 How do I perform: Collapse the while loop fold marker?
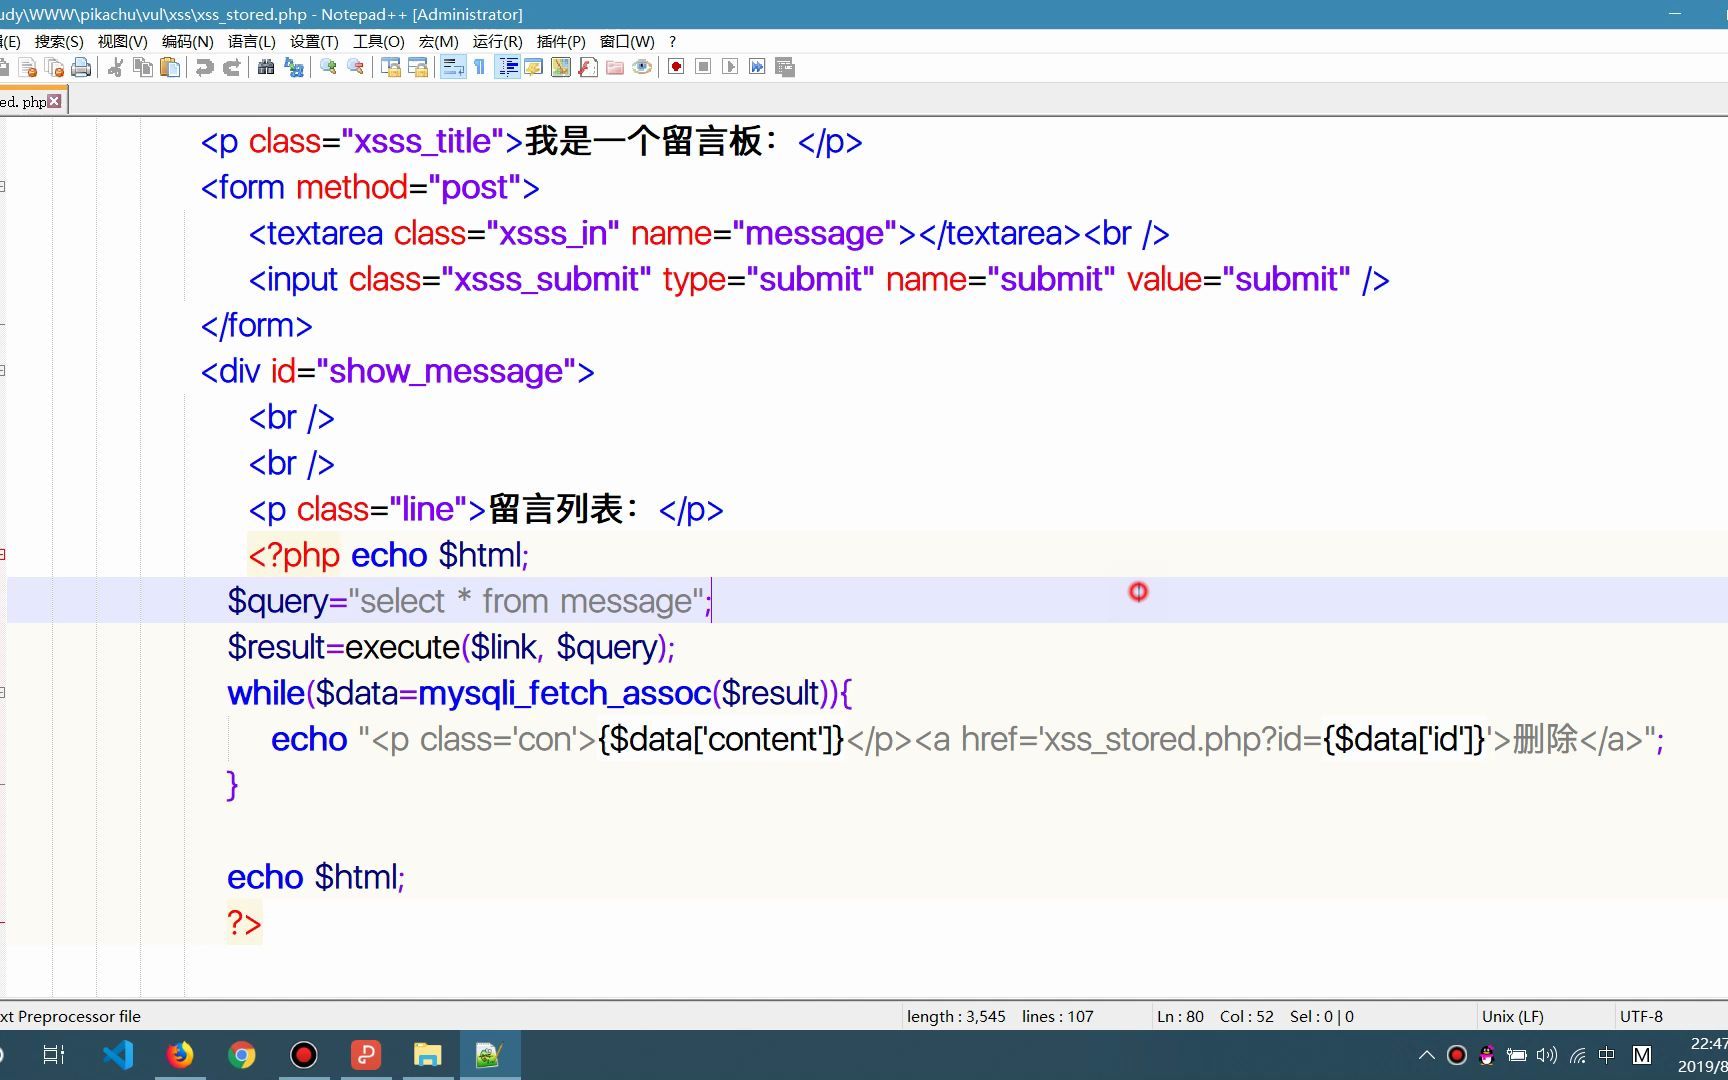coord(3,692)
